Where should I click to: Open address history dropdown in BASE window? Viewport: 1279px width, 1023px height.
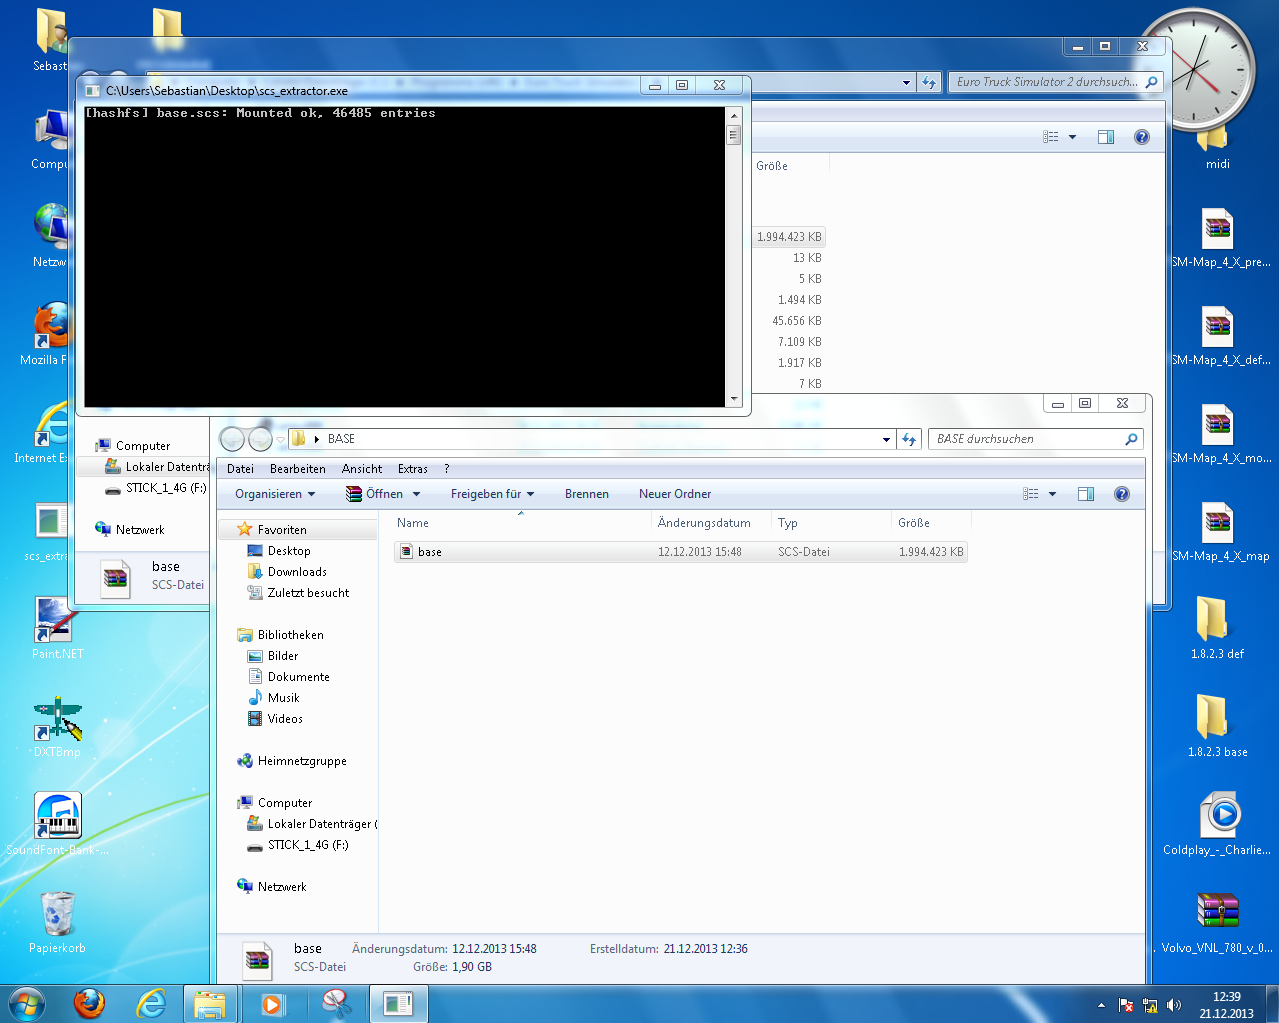click(886, 439)
